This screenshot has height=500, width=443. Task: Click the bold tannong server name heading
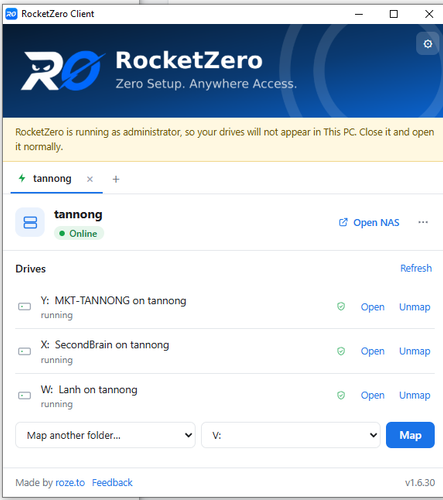coord(78,215)
